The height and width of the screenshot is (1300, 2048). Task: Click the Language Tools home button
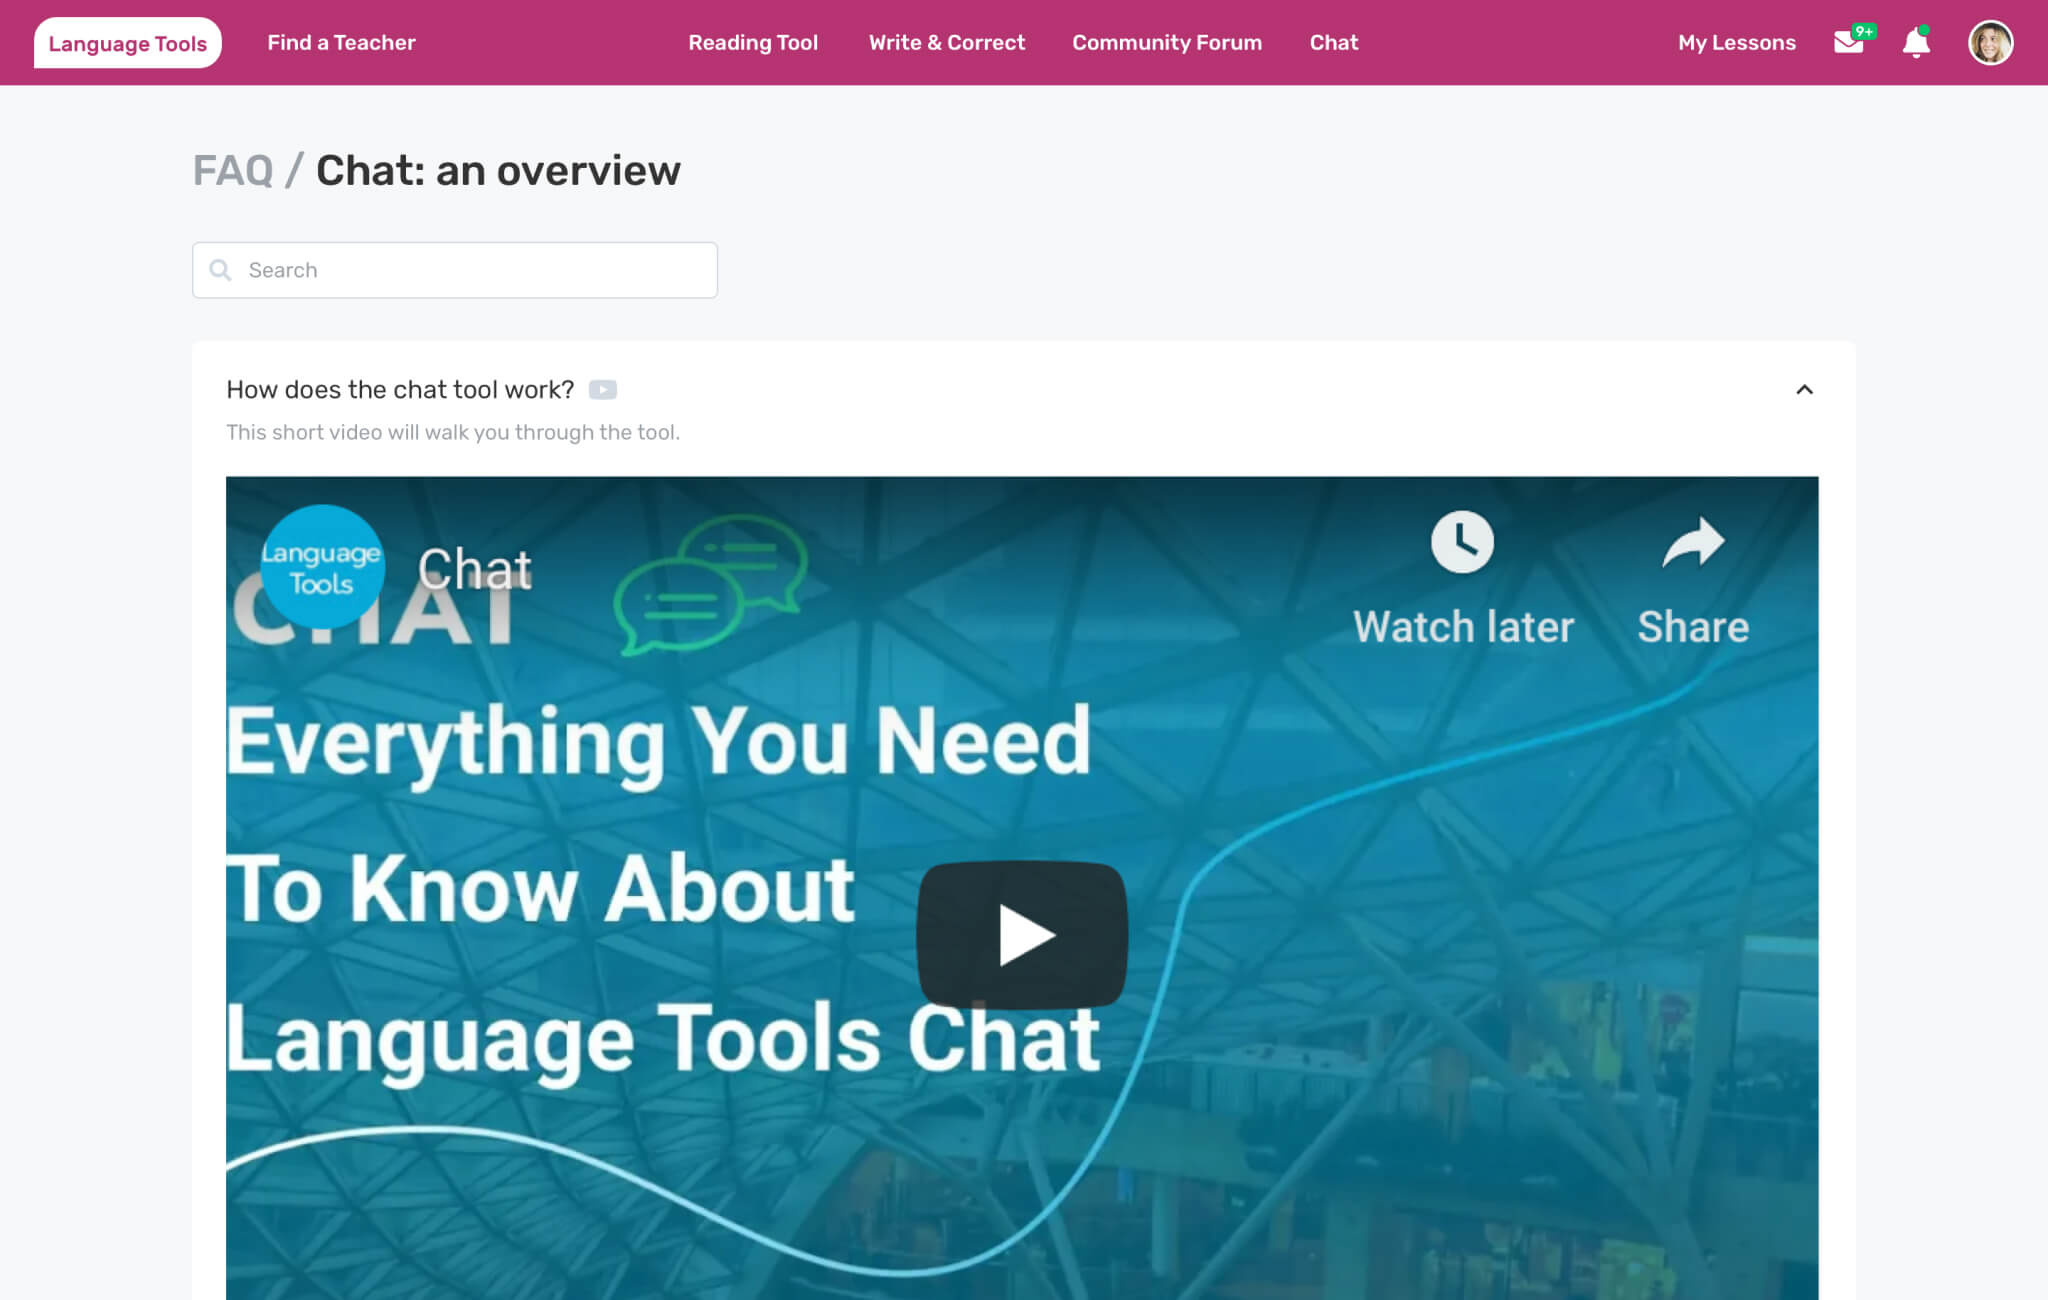tap(128, 42)
